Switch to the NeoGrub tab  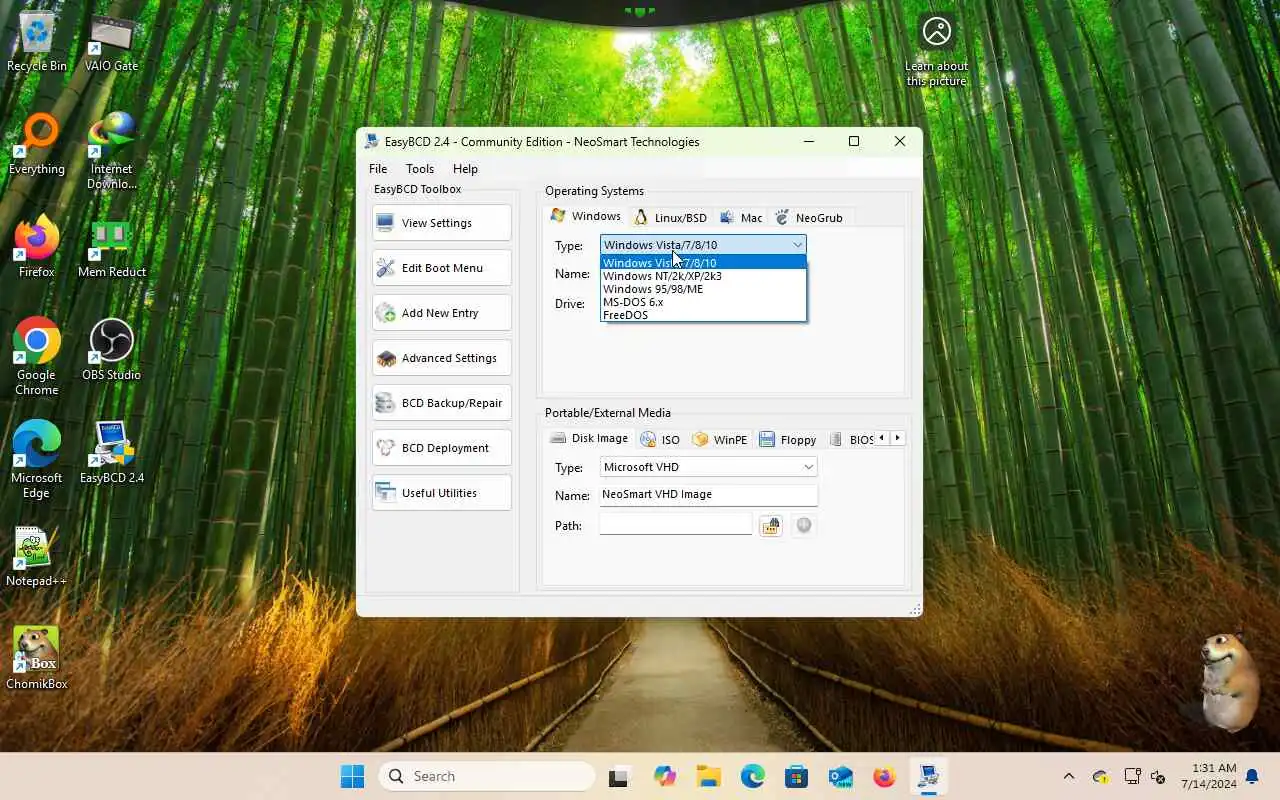pos(809,217)
